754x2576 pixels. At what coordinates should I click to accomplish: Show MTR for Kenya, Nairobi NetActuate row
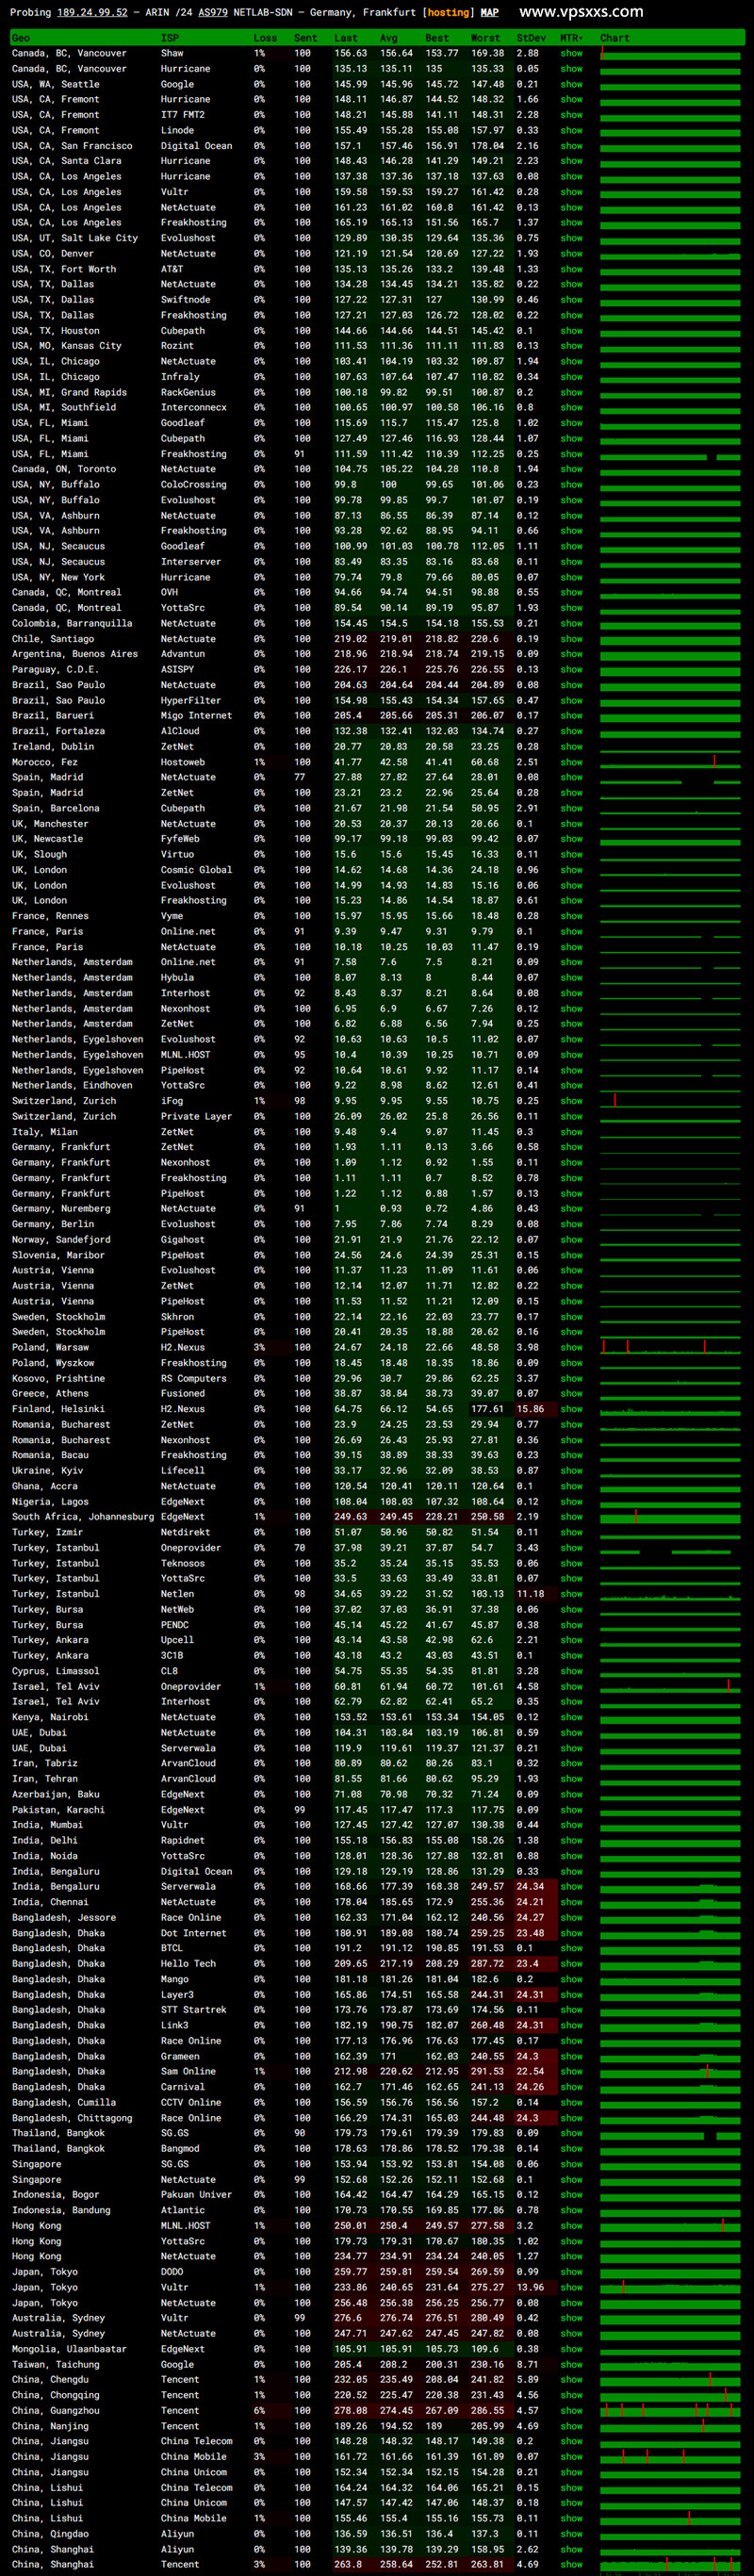coord(571,1717)
